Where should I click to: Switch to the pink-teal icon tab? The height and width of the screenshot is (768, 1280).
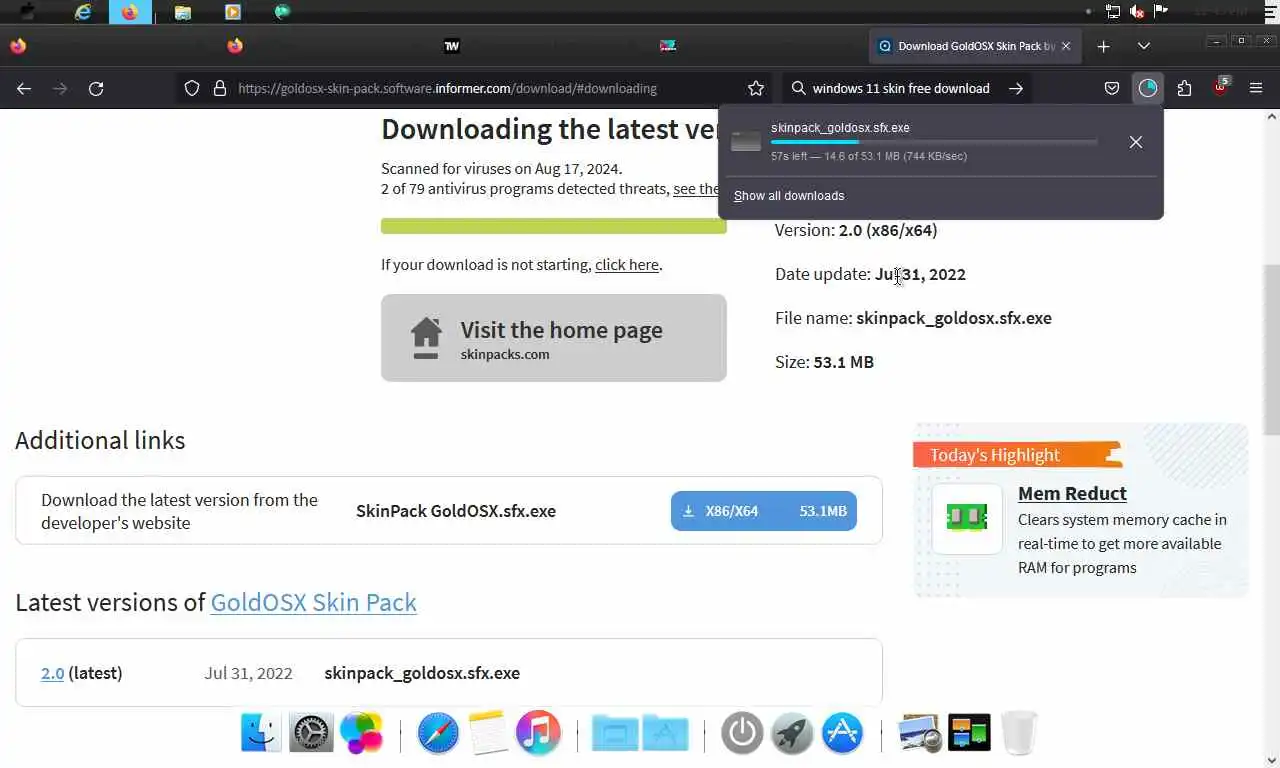(x=668, y=46)
